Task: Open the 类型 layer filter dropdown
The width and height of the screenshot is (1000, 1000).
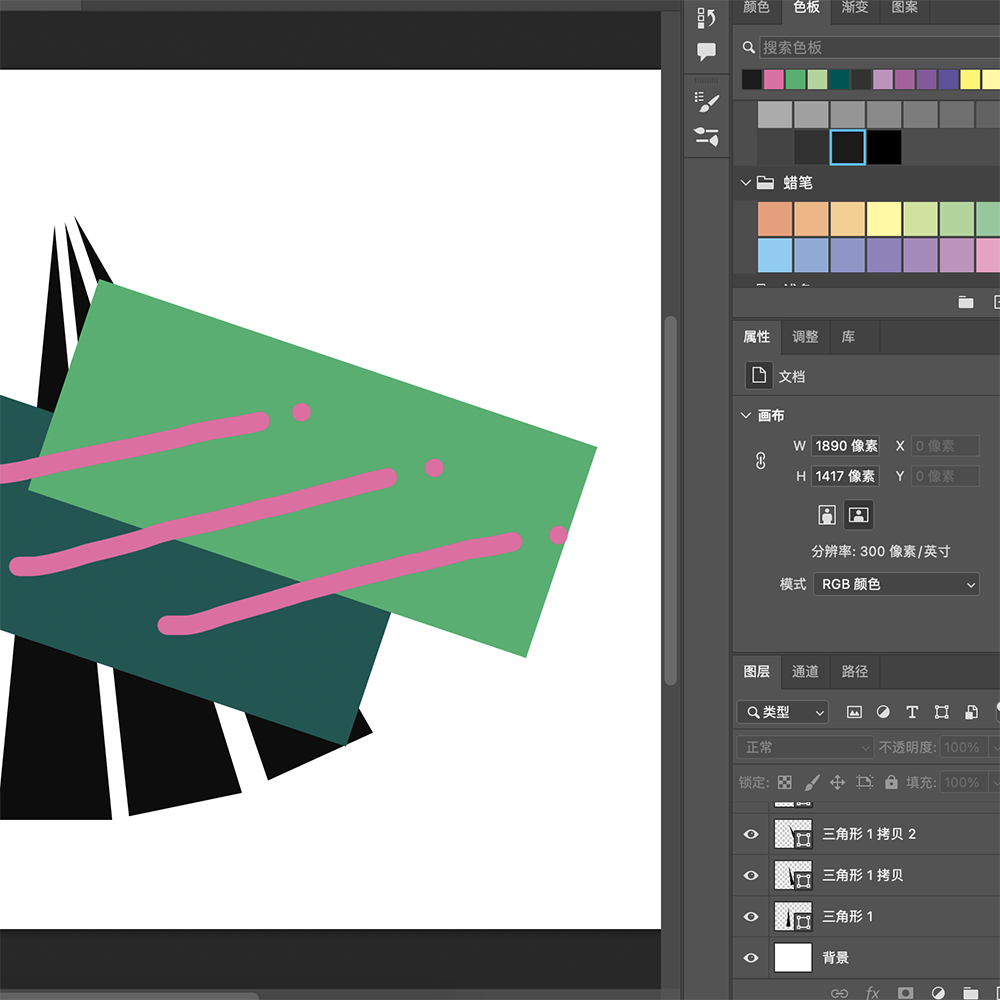Action: tap(782, 712)
